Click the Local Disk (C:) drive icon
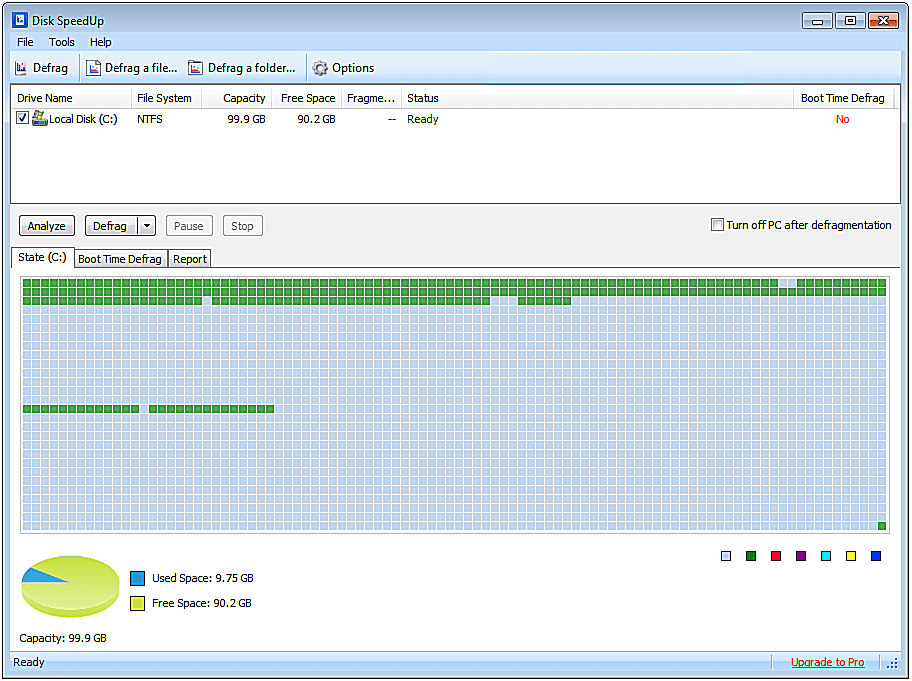This screenshot has width=912, height=681. click(40, 118)
